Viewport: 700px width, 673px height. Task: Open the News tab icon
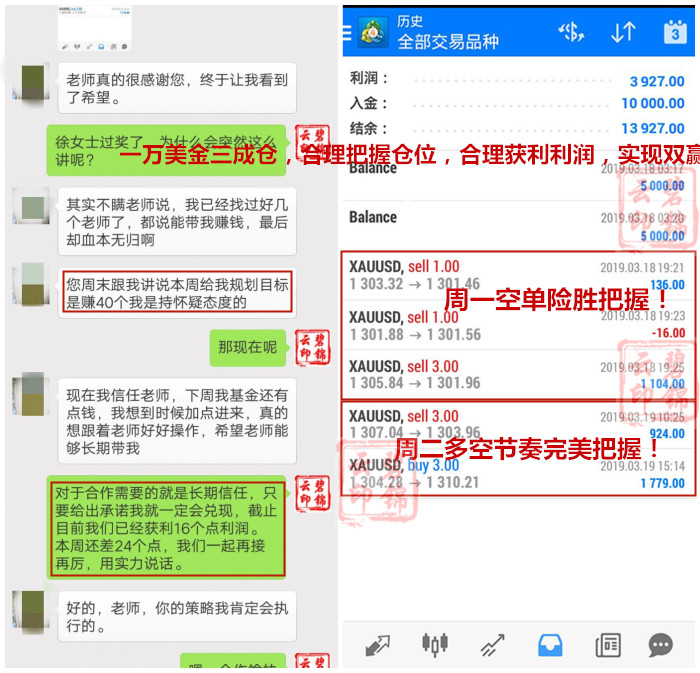pos(607,645)
